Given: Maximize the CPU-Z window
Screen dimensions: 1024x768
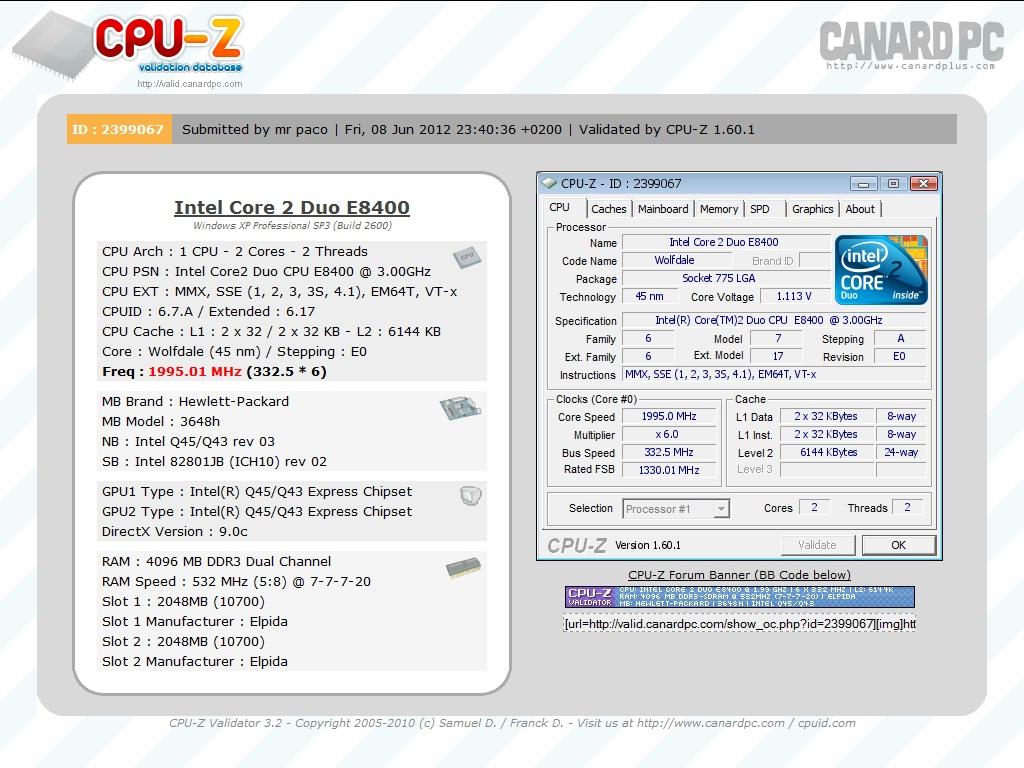Looking at the screenshot, I should point(893,184).
